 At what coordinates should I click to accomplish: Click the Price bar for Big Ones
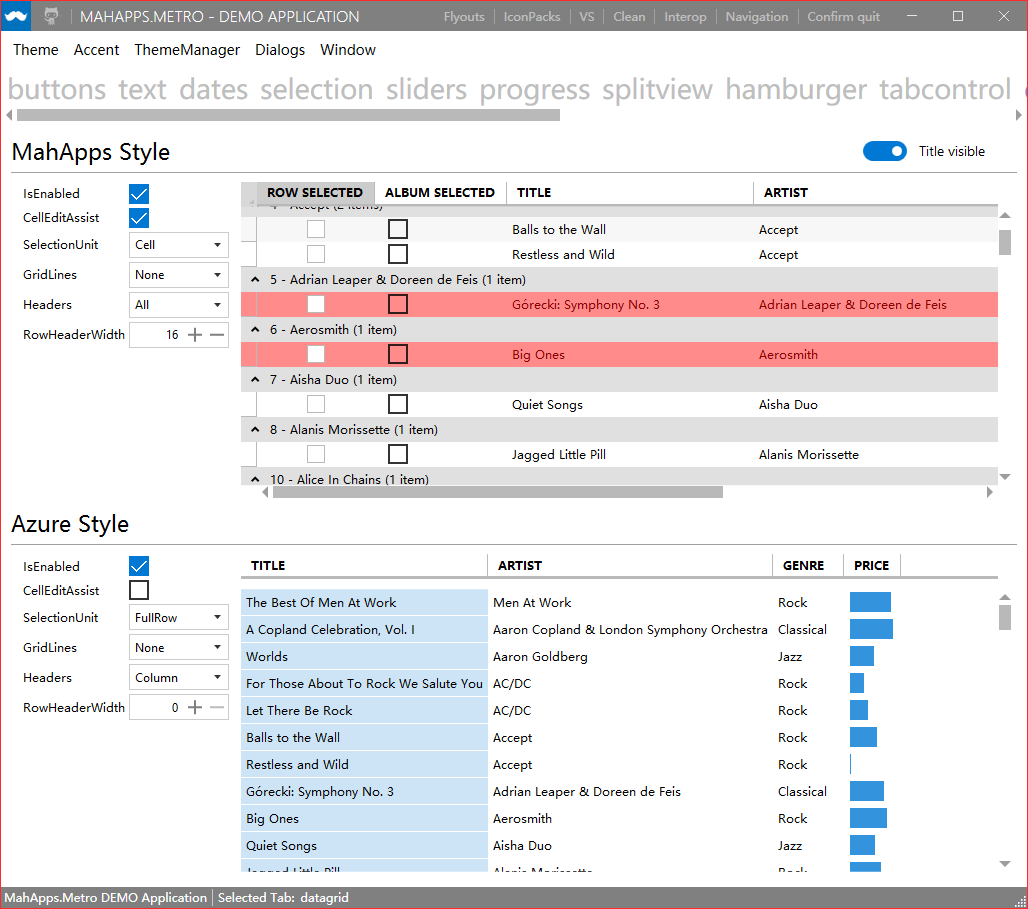(x=867, y=818)
